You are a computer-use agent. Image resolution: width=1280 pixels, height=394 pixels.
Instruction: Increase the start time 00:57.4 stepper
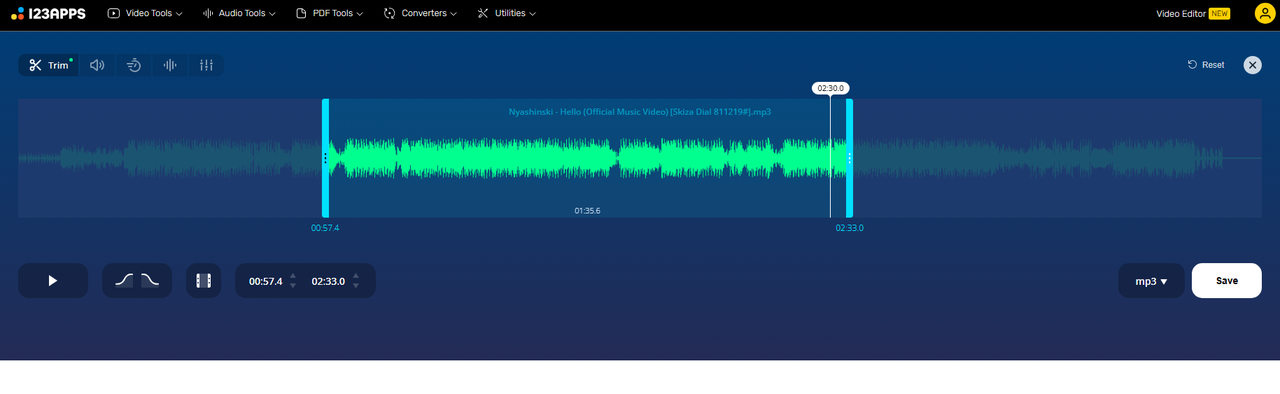pyautogui.click(x=293, y=276)
